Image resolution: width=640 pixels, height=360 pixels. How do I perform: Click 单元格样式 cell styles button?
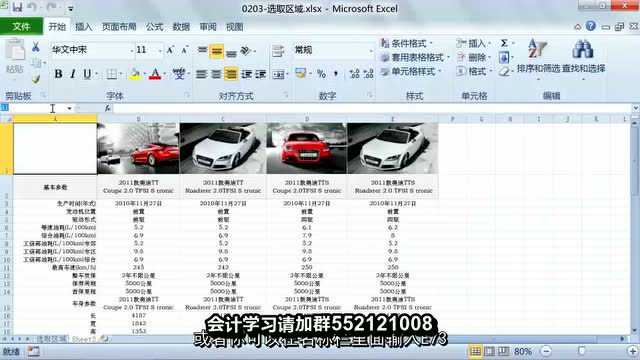pos(411,71)
